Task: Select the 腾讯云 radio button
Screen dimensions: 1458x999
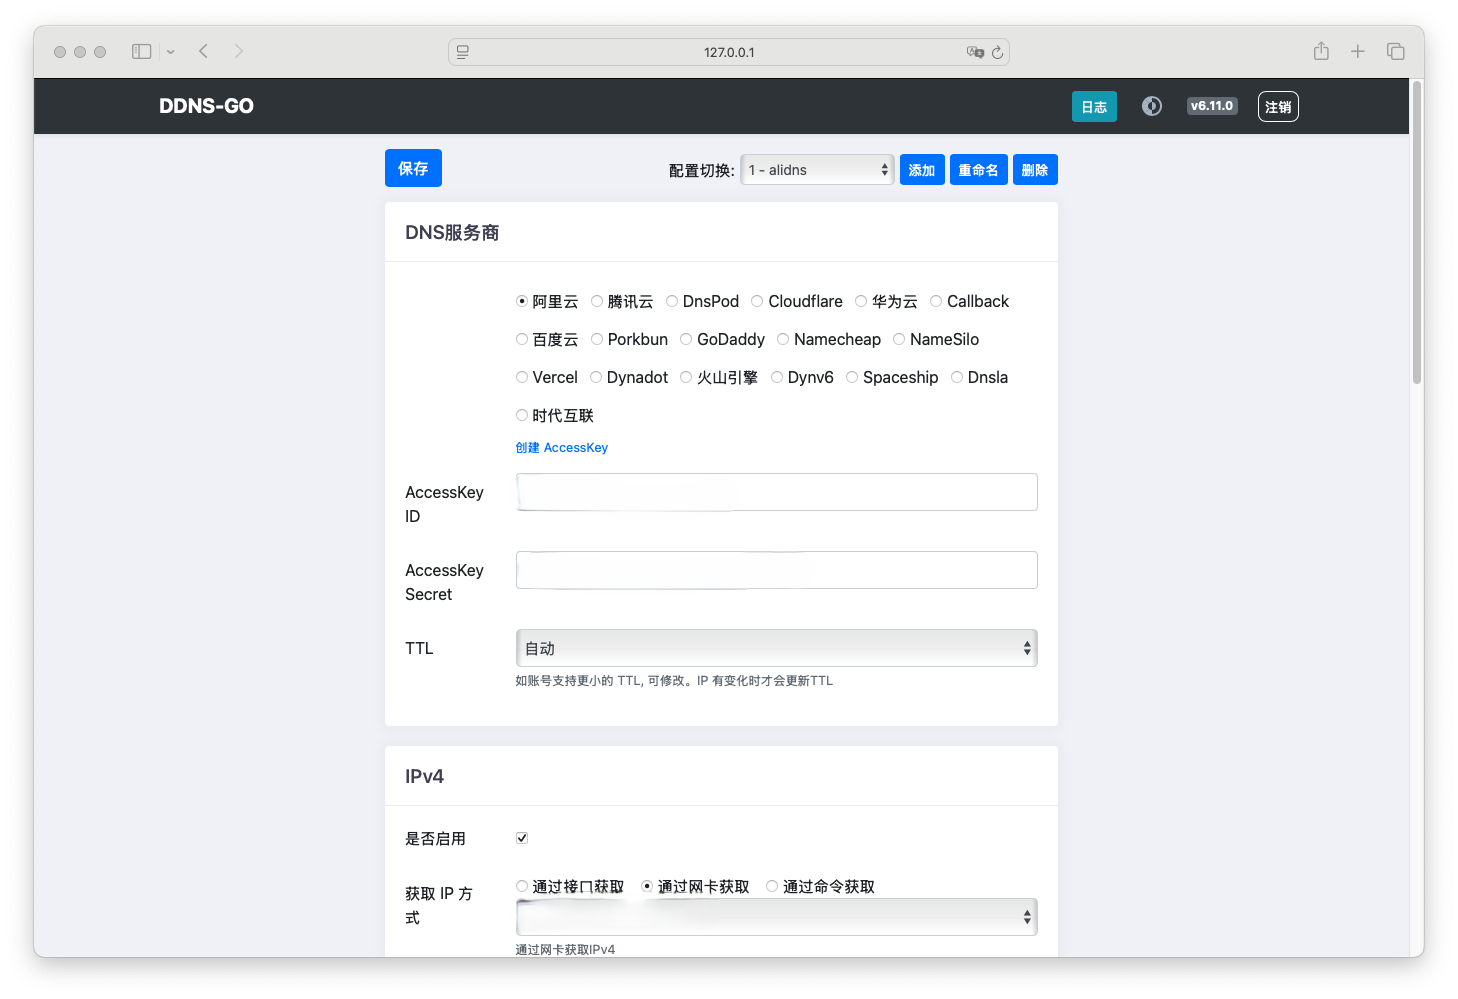Action: [x=597, y=301]
